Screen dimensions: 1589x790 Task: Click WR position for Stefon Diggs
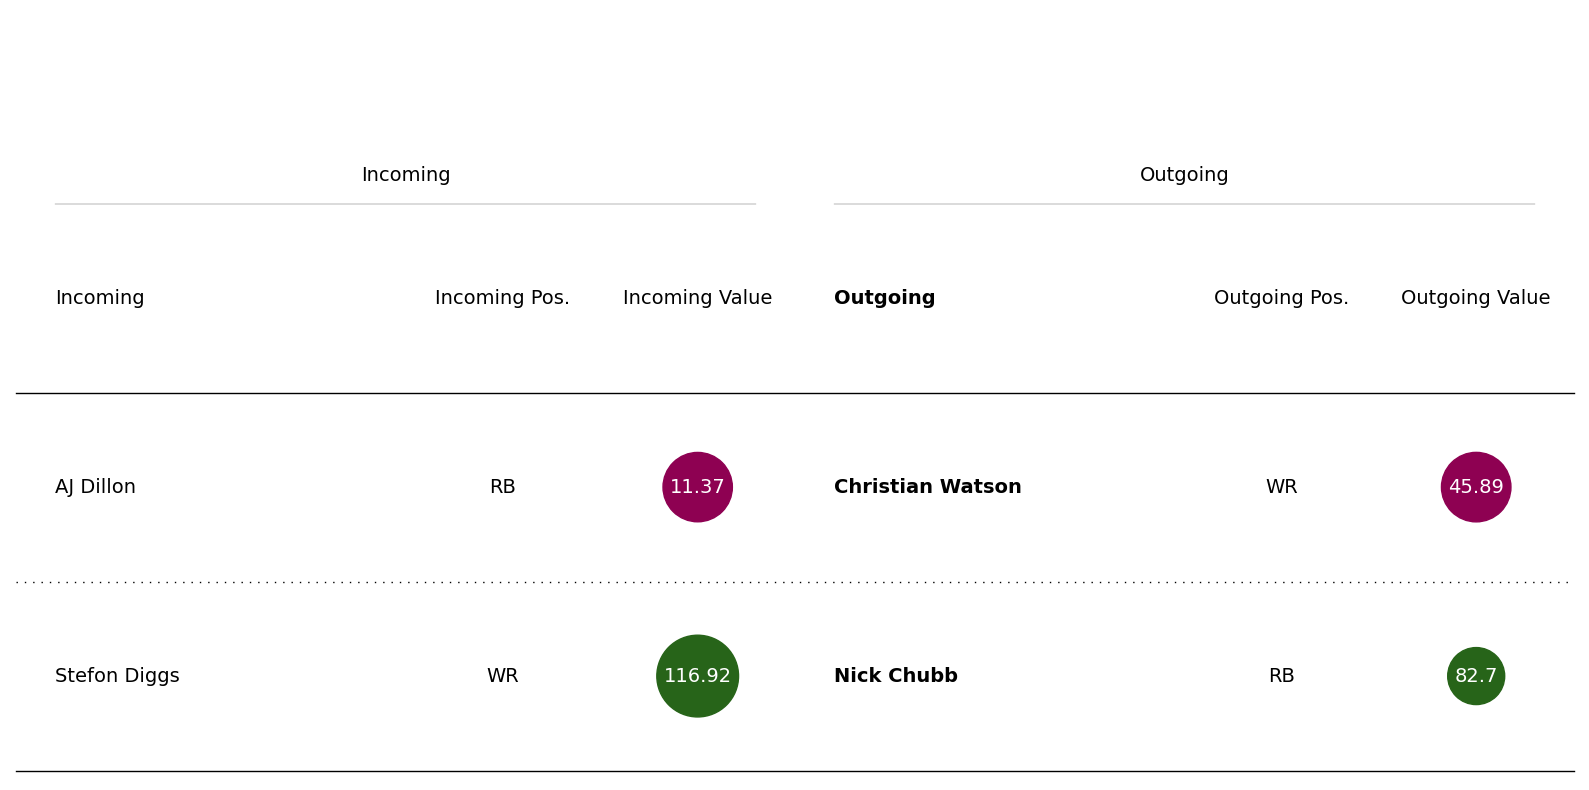pos(502,676)
